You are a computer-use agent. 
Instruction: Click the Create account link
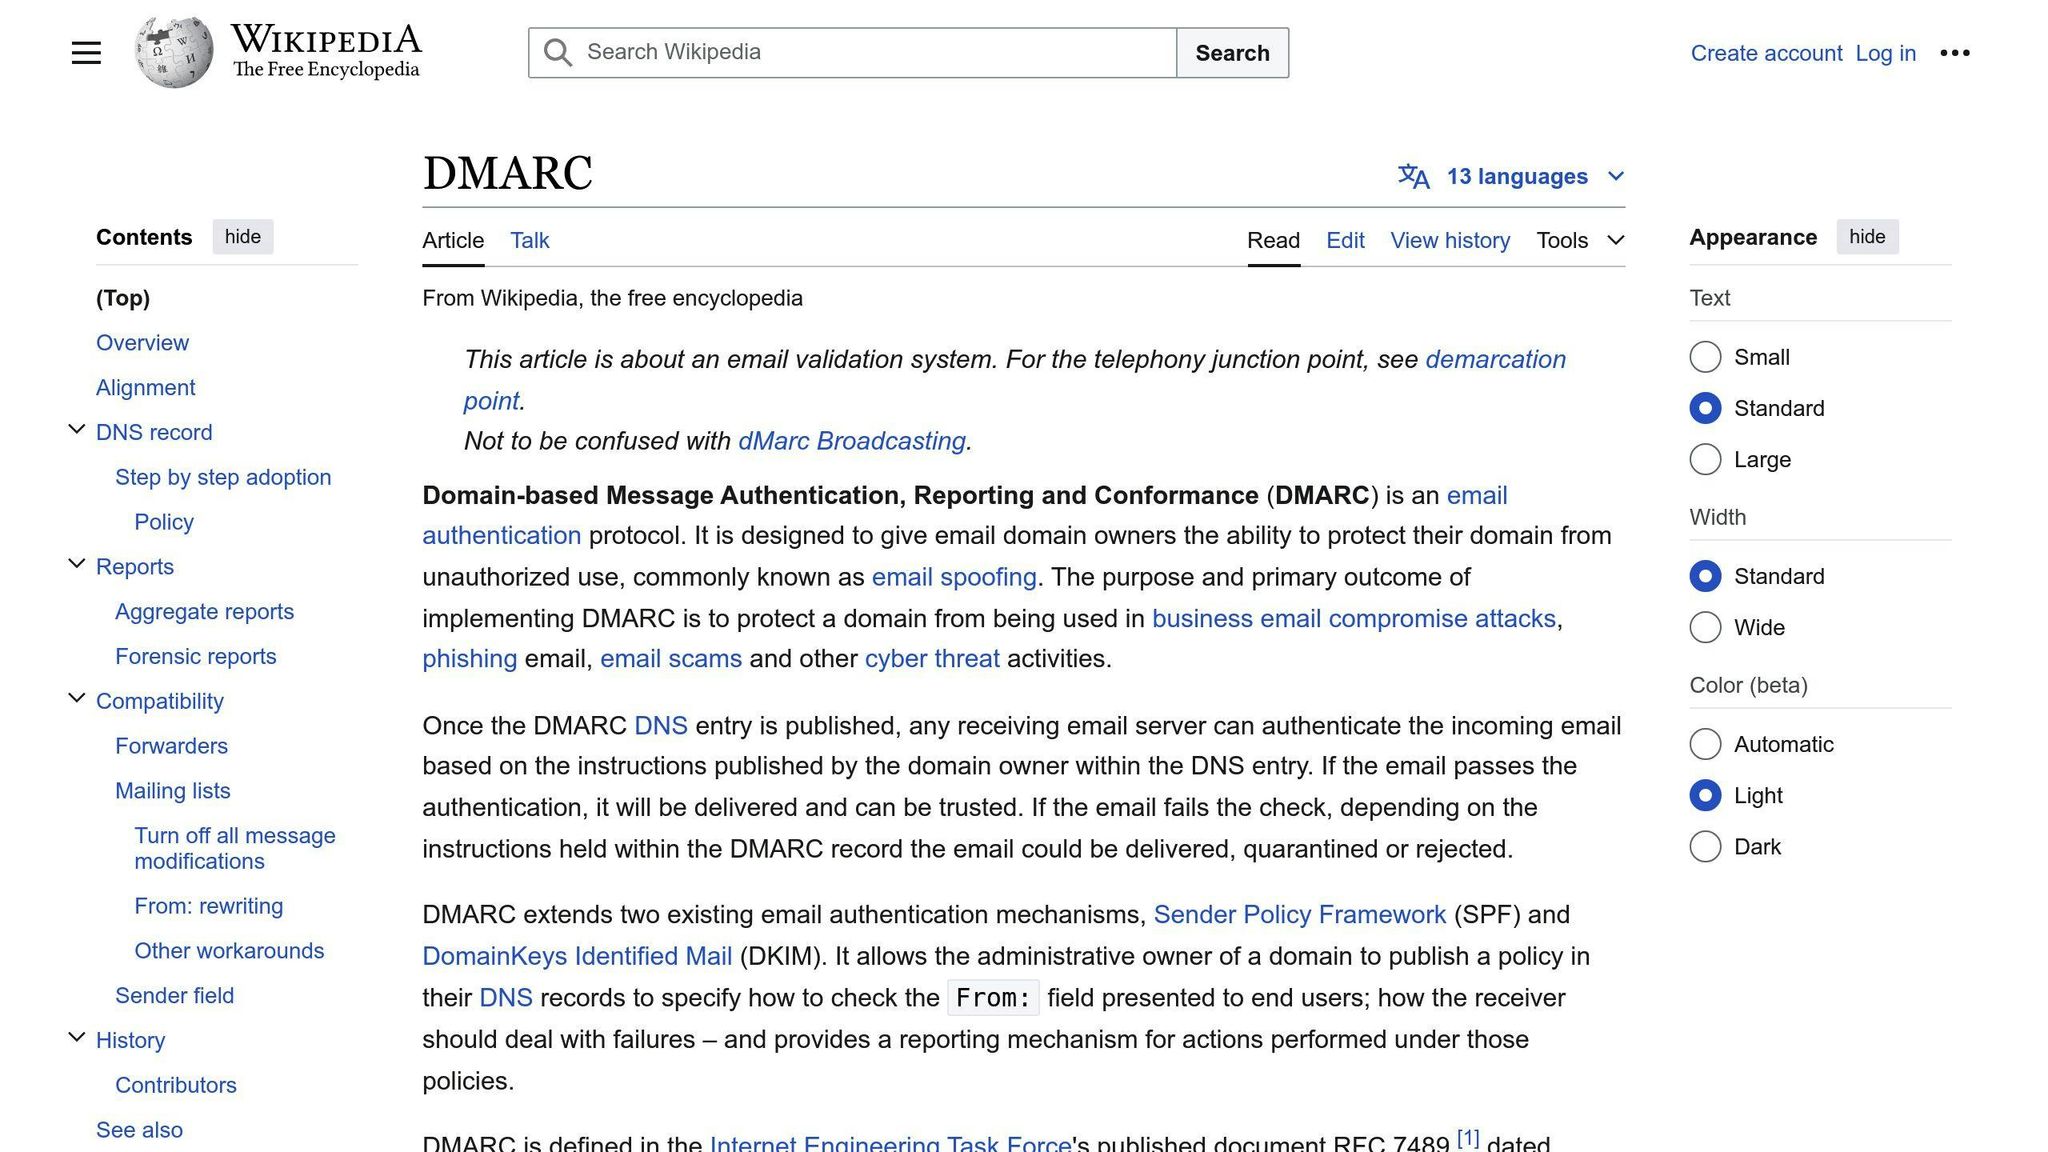(x=1766, y=53)
